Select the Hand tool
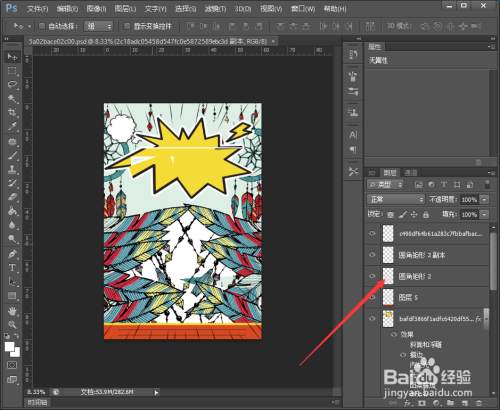 [x=12, y=311]
